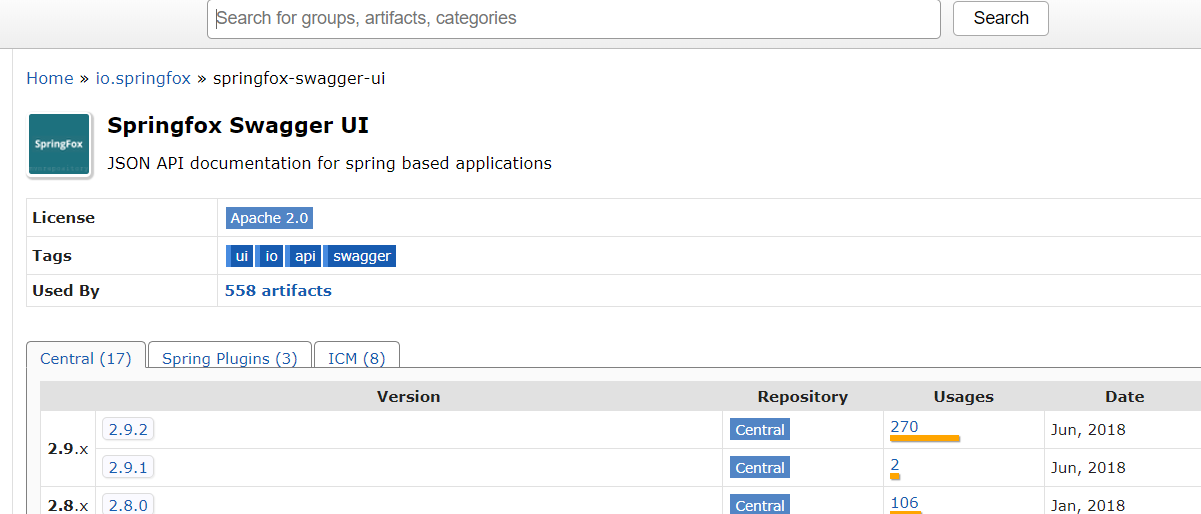The height and width of the screenshot is (514, 1201).
Task: Open io.springfox breadcrumb link
Action: tap(143, 78)
